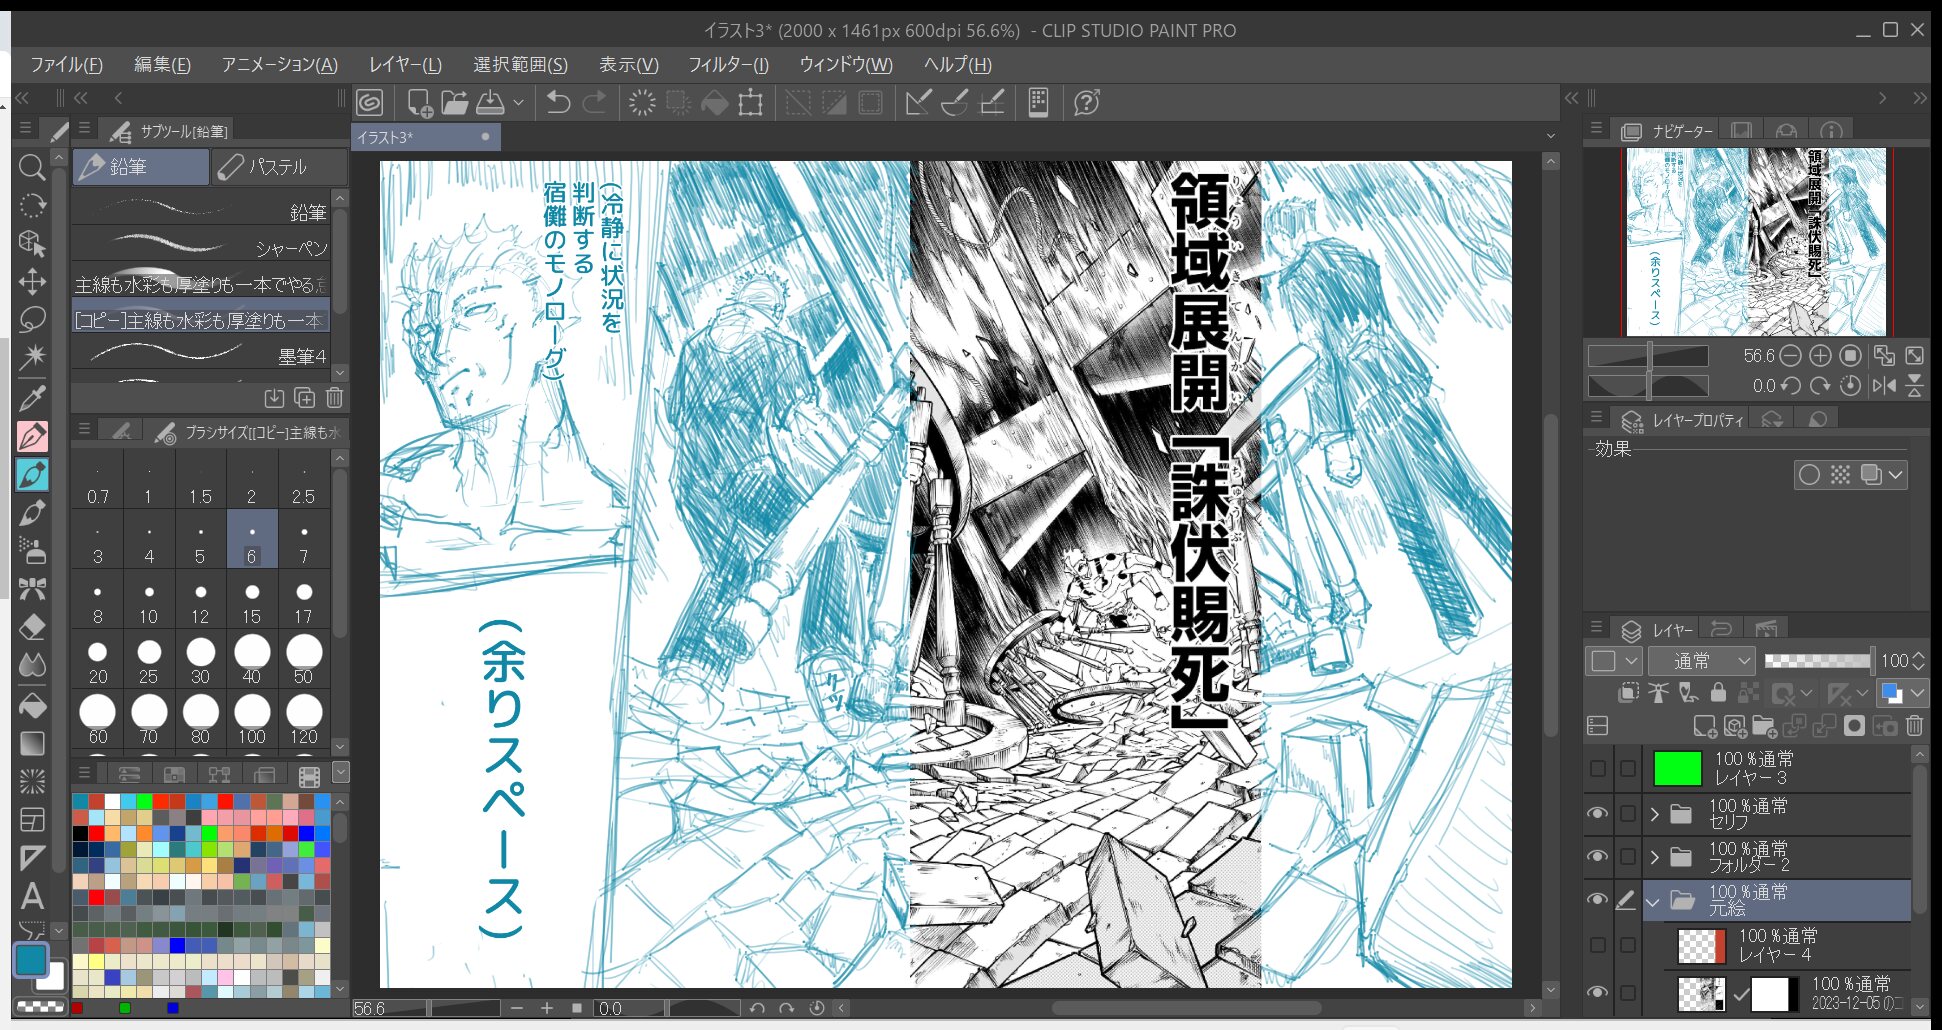Screen dimensions: 1942x1030
Task: Expand the セリフ layer folder
Action: click(1655, 813)
